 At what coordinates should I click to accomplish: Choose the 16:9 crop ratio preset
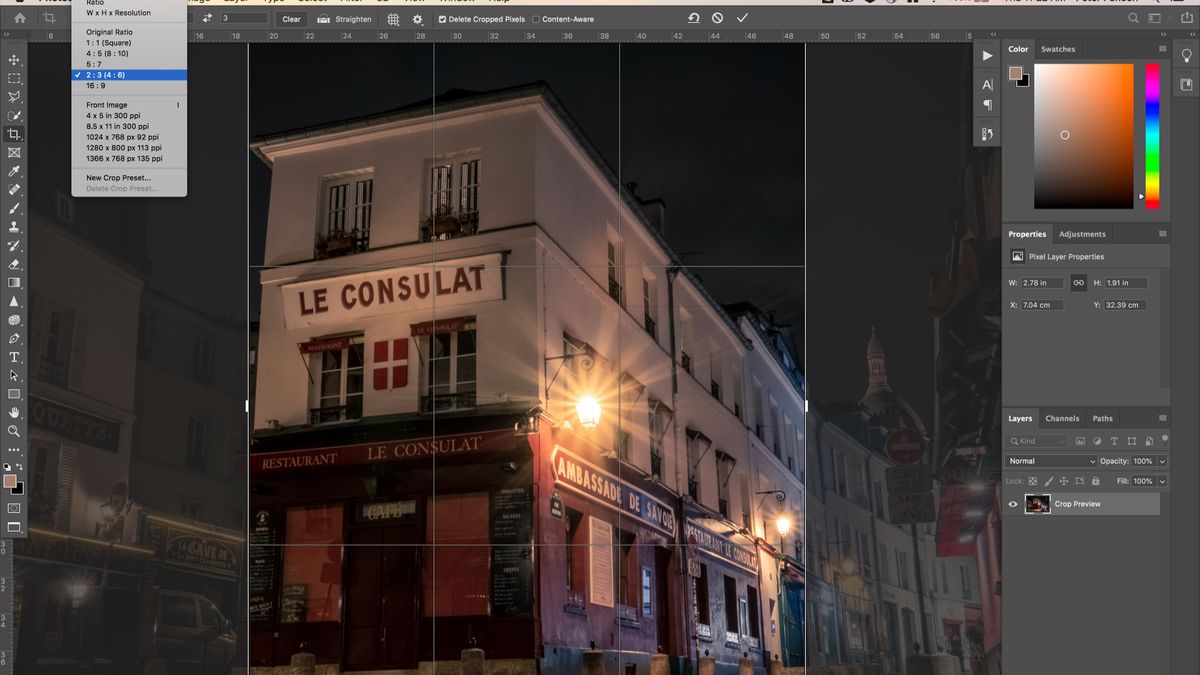tap(97, 84)
